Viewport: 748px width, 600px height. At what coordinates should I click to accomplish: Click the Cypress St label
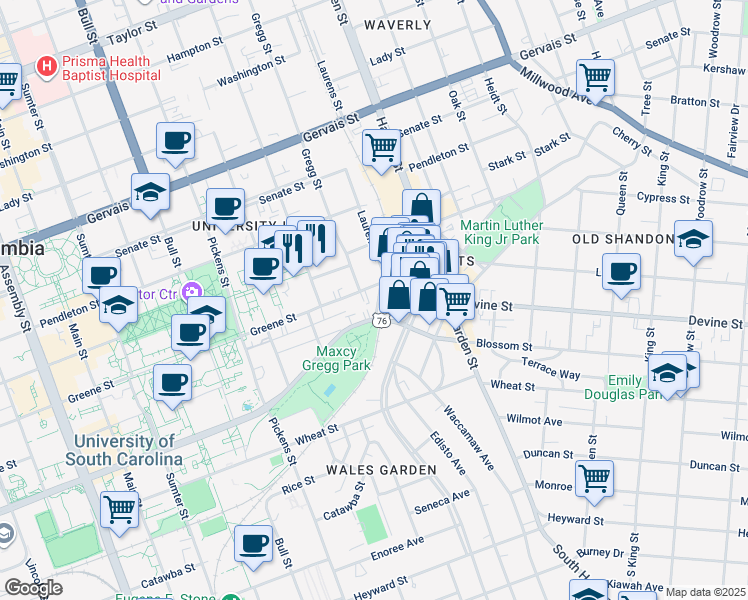coord(663,197)
